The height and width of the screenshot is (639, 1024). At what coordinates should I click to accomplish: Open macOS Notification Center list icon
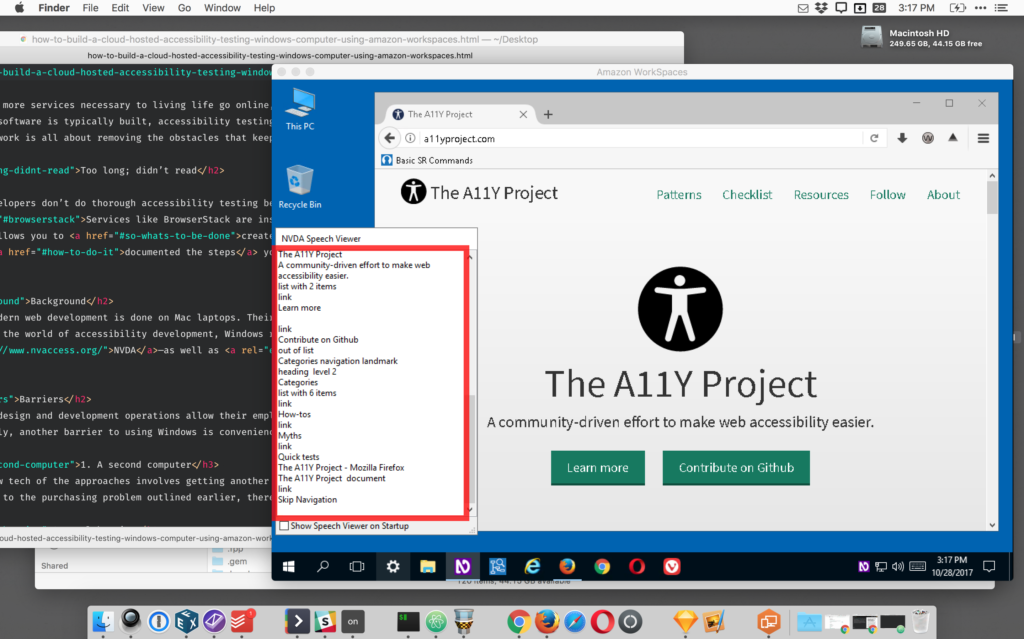pyautogui.click(x=1000, y=8)
